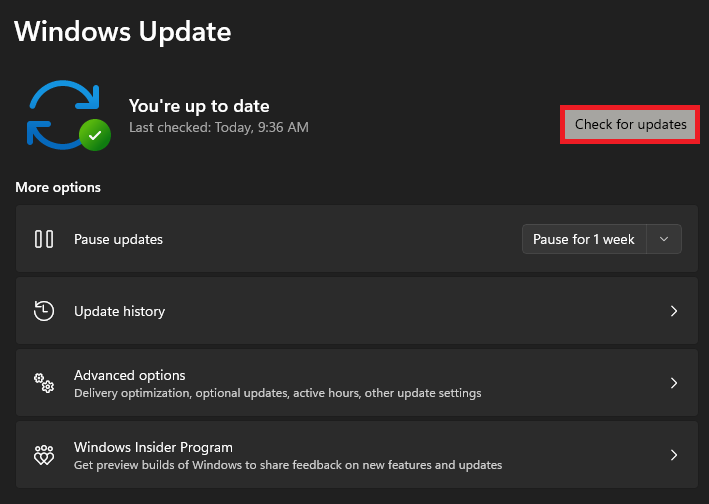Open Windows Insider Program via its chevron
709x504 pixels.
[674, 455]
